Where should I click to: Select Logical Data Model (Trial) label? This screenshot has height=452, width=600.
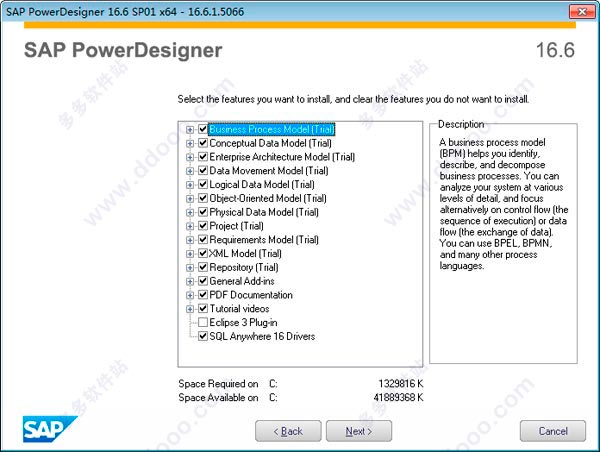click(262, 184)
